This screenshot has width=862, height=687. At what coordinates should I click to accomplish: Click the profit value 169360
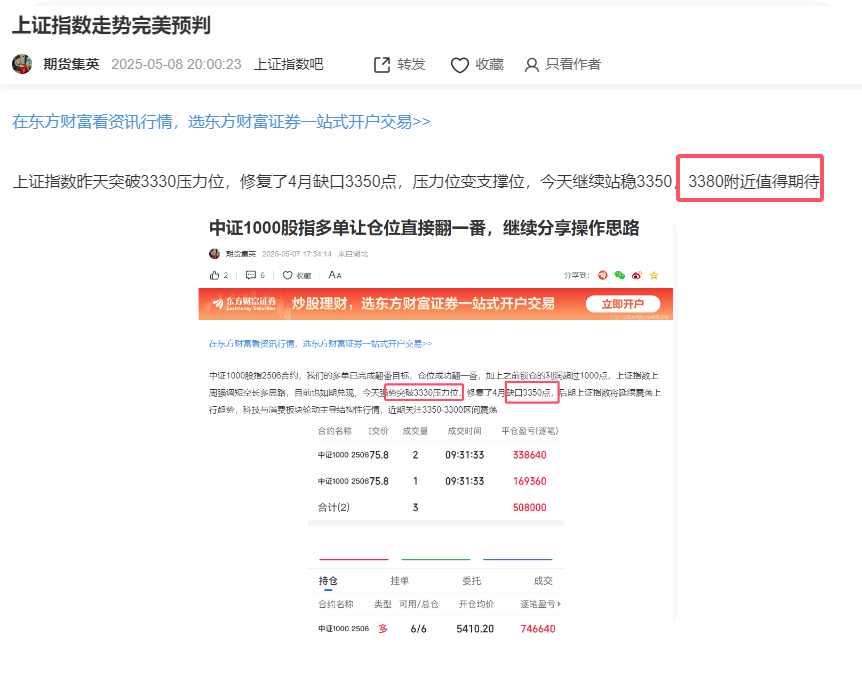click(x=529, y=481)
